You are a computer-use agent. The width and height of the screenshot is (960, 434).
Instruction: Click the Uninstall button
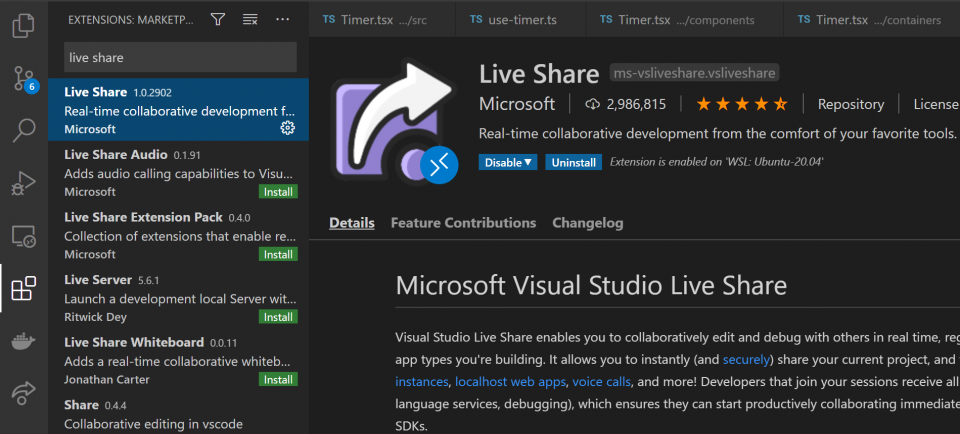pyautogui.click(x=574, y=162)
